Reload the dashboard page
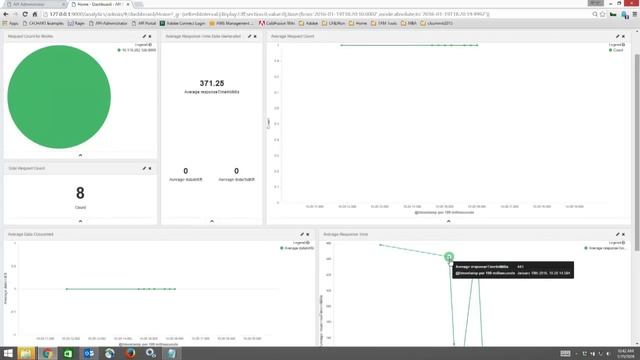The height and width of the screenshot is (360, 640). 25,14
